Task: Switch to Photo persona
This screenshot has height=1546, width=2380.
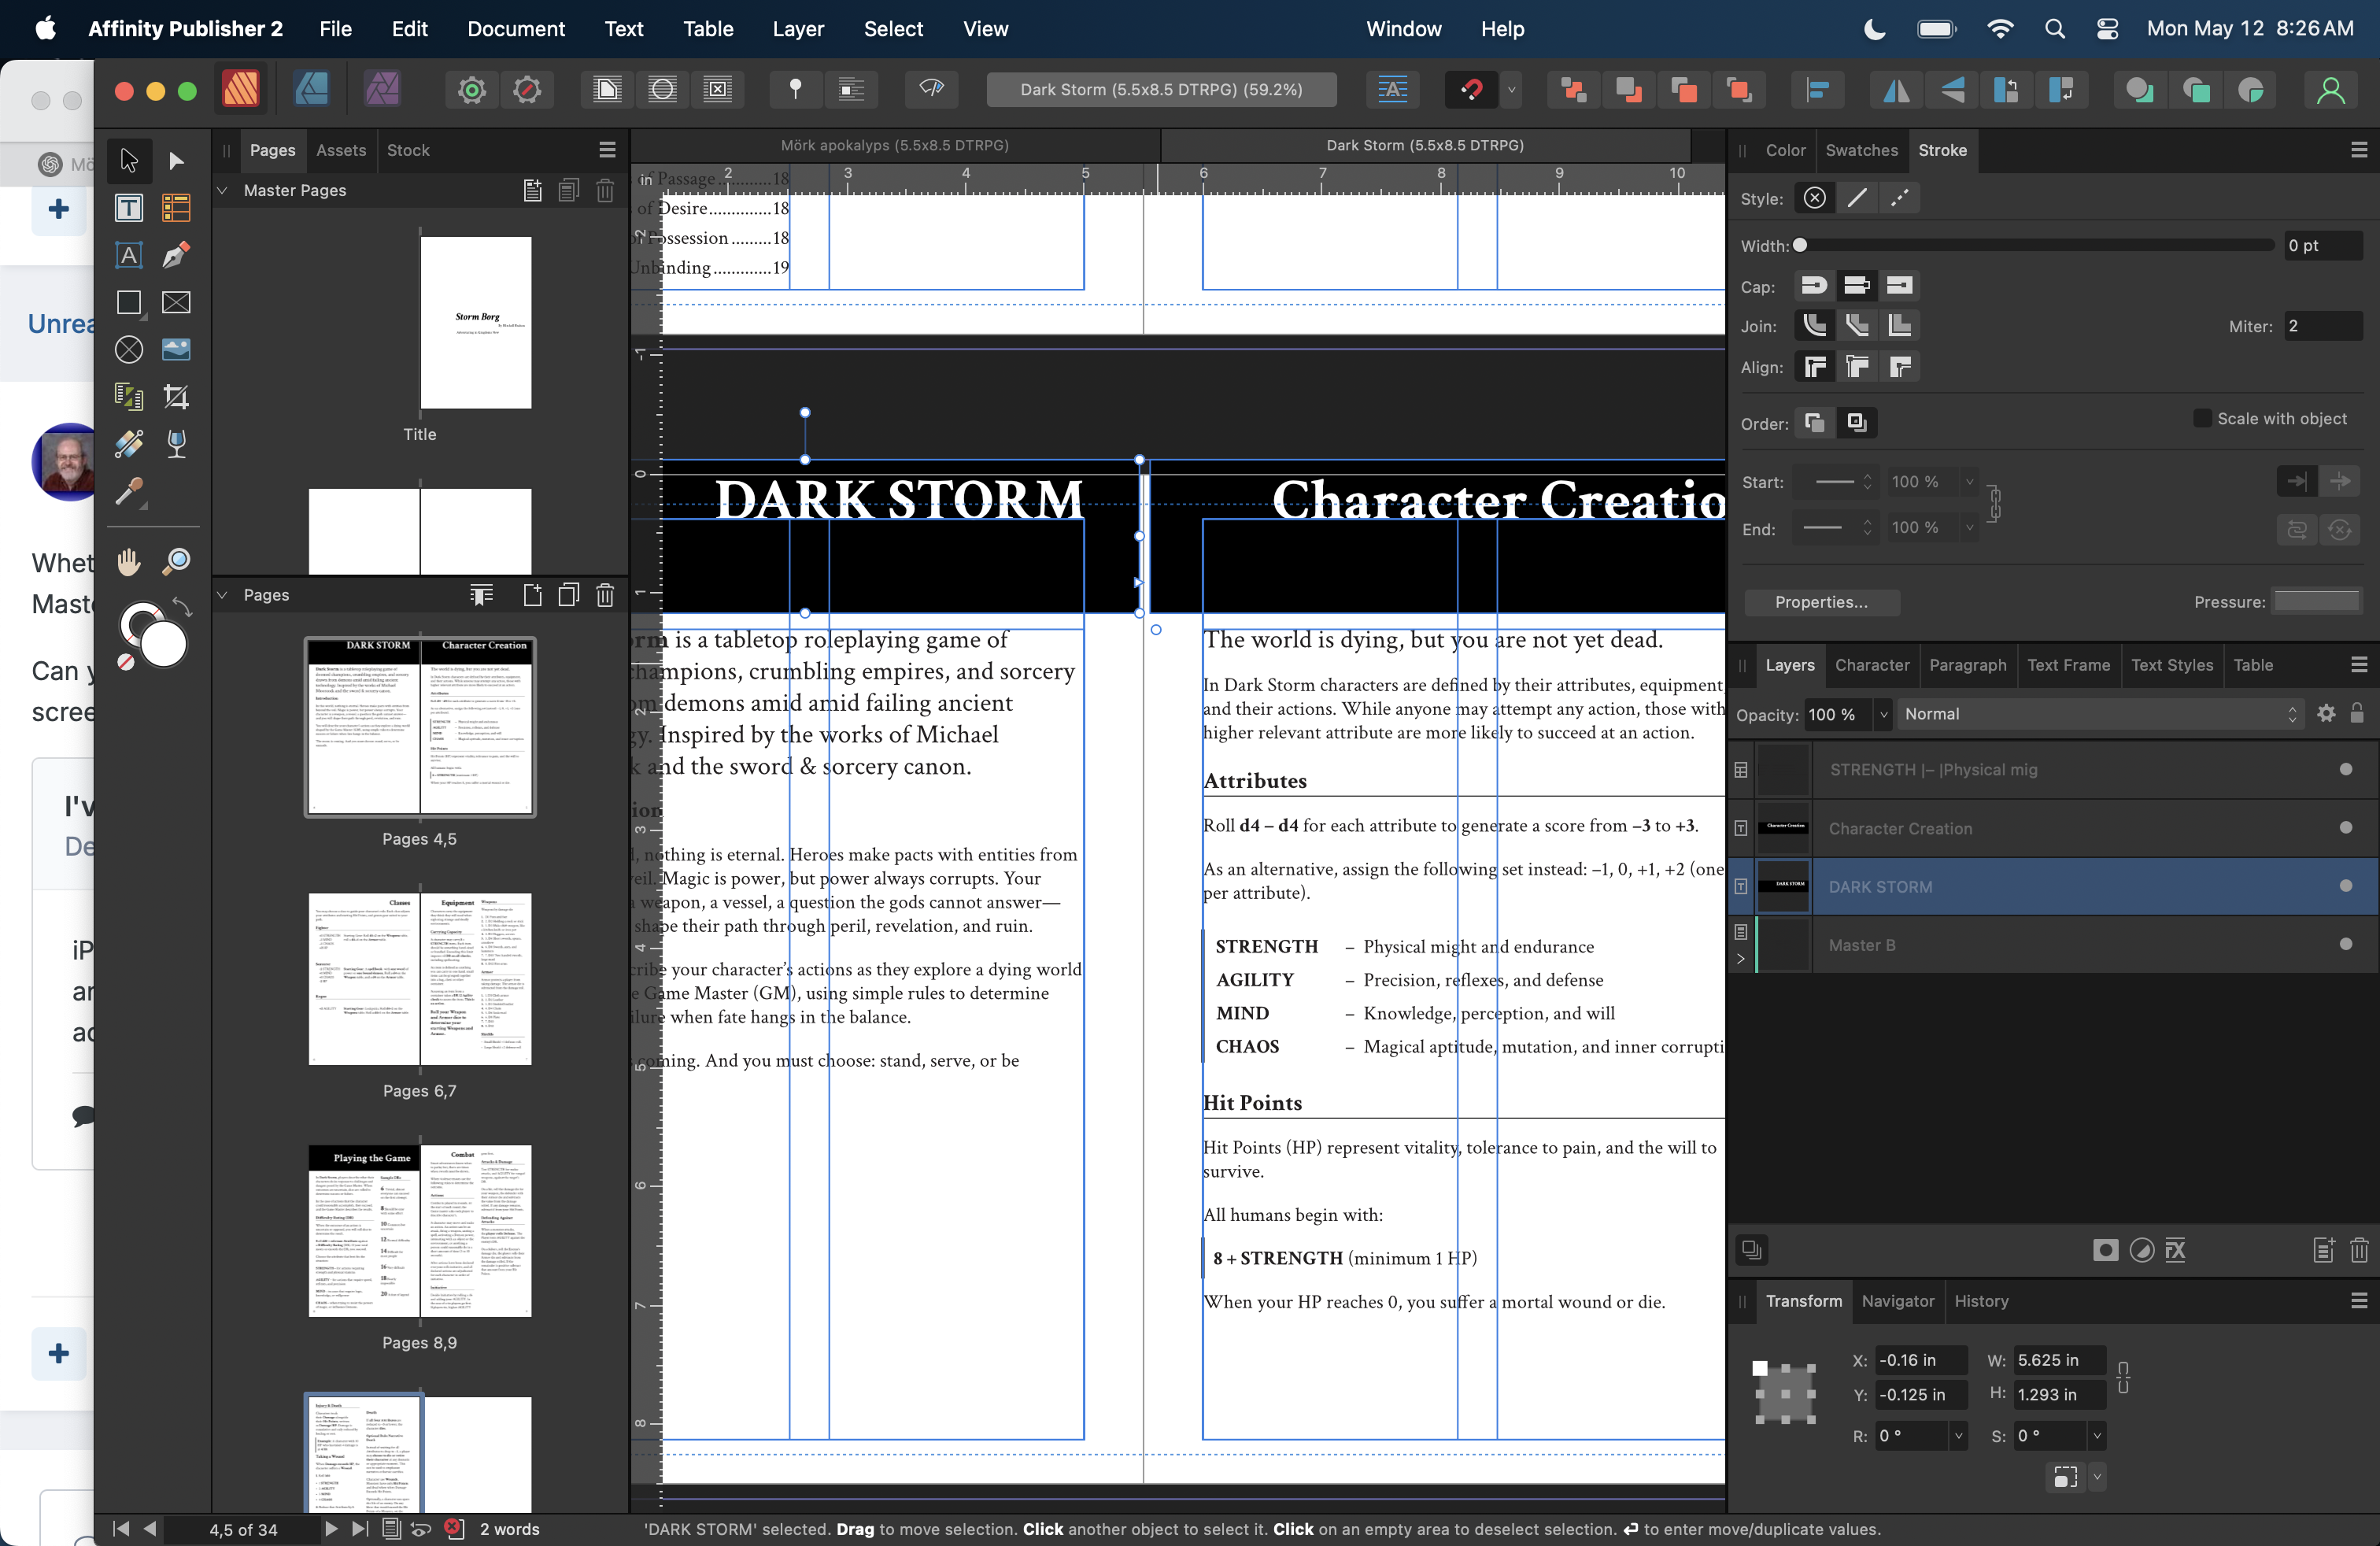Action: pos(382,89)
